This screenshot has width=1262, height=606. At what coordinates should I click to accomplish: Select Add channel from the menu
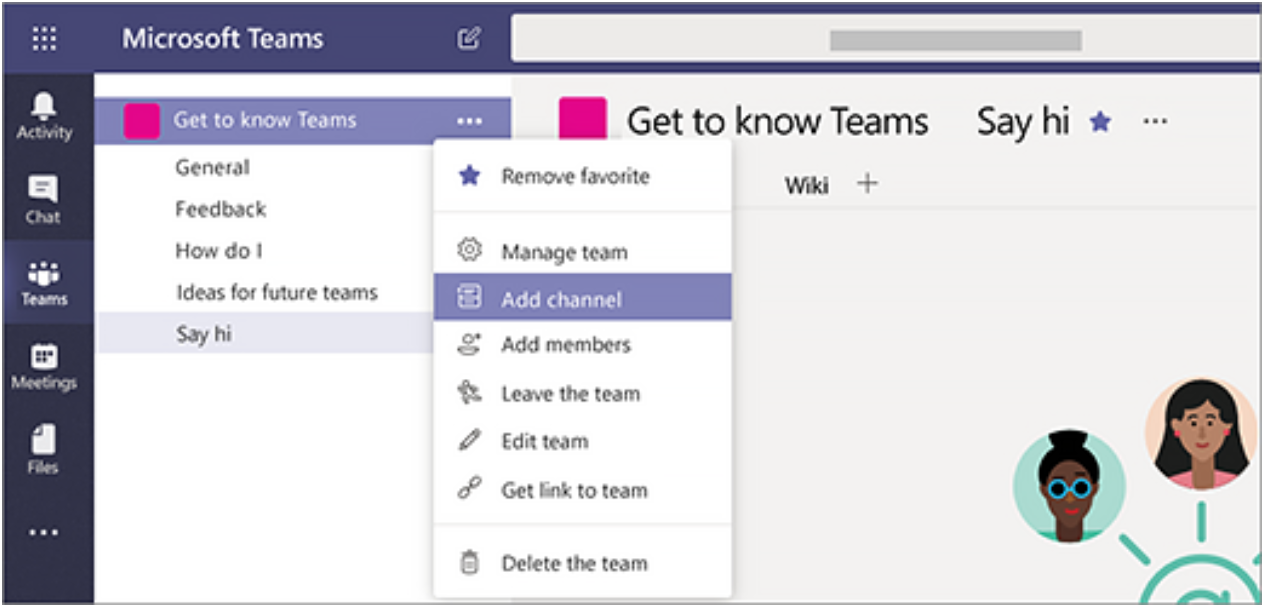click(563, 297)
